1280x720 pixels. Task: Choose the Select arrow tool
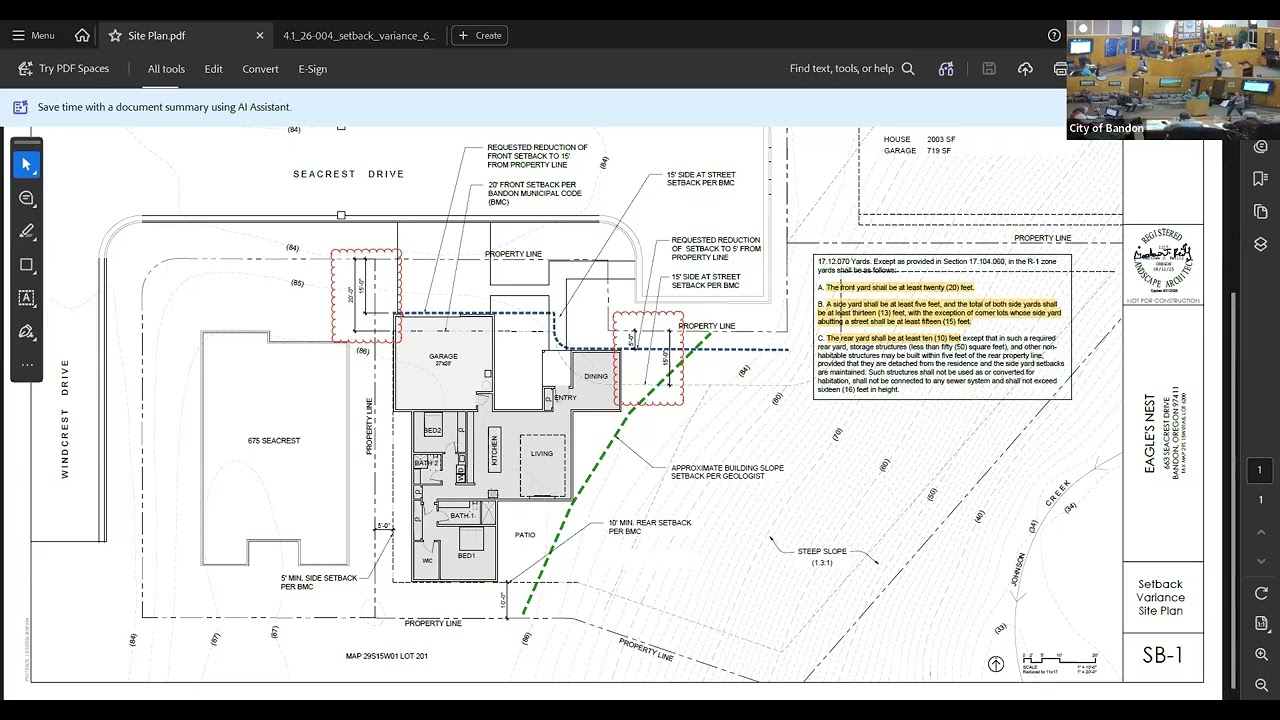pyautogui.click(x=27, y=165)
